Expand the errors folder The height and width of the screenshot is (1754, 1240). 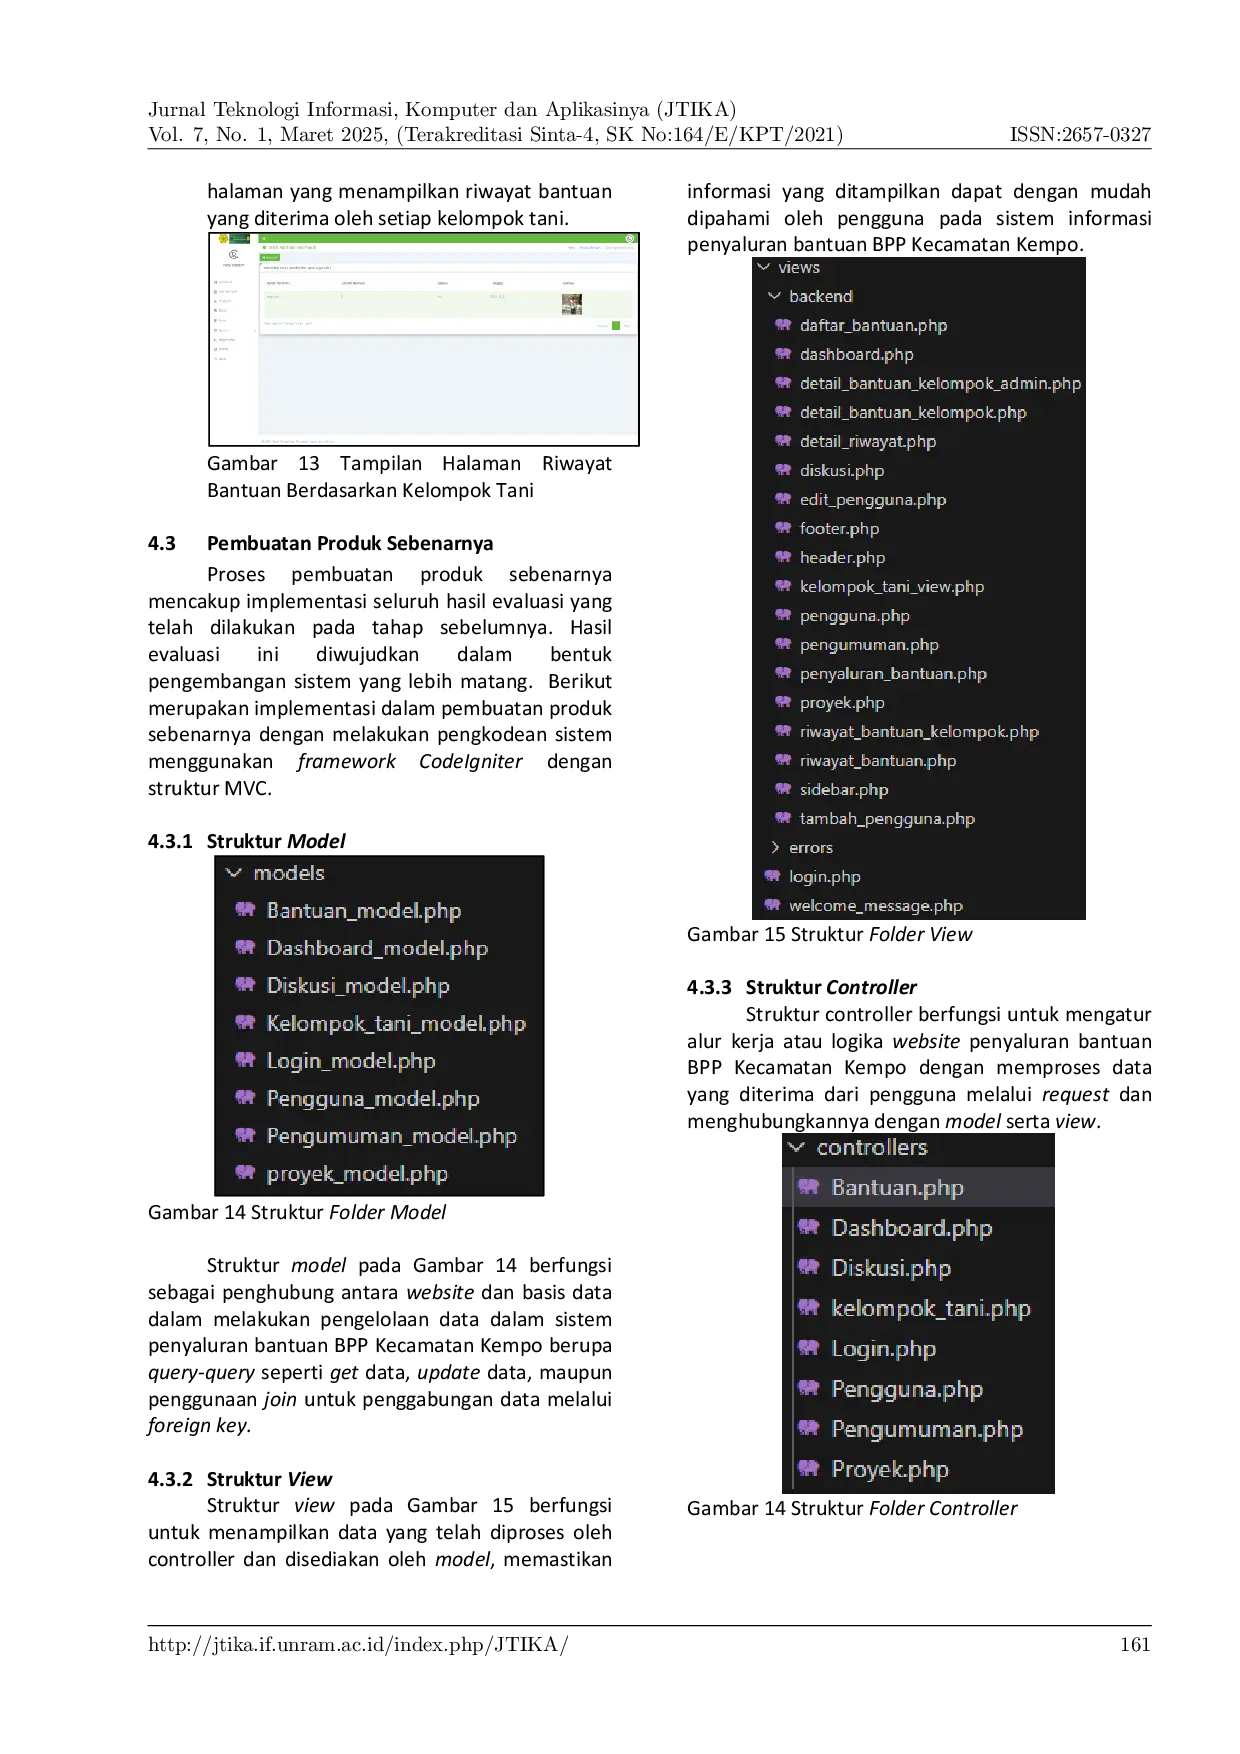pyautogui.click(x=775, y=847)
